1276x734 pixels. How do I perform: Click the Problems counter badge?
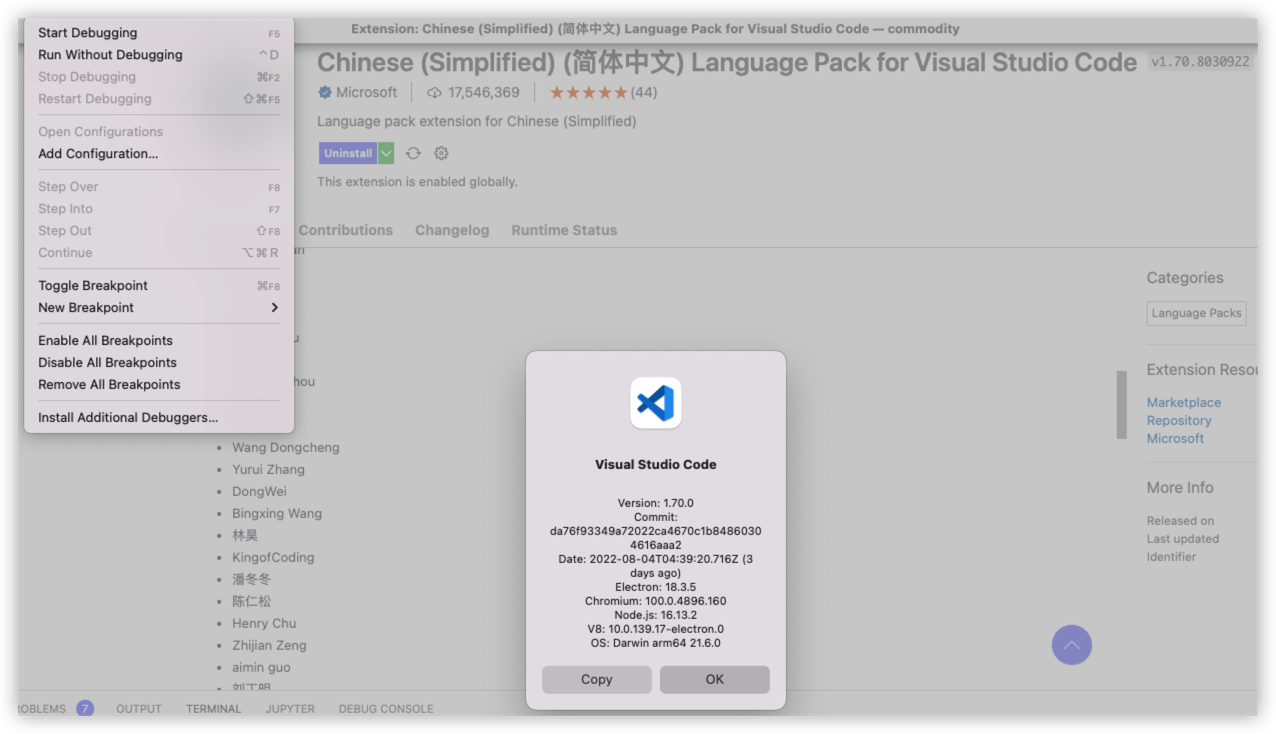[85, 708]
